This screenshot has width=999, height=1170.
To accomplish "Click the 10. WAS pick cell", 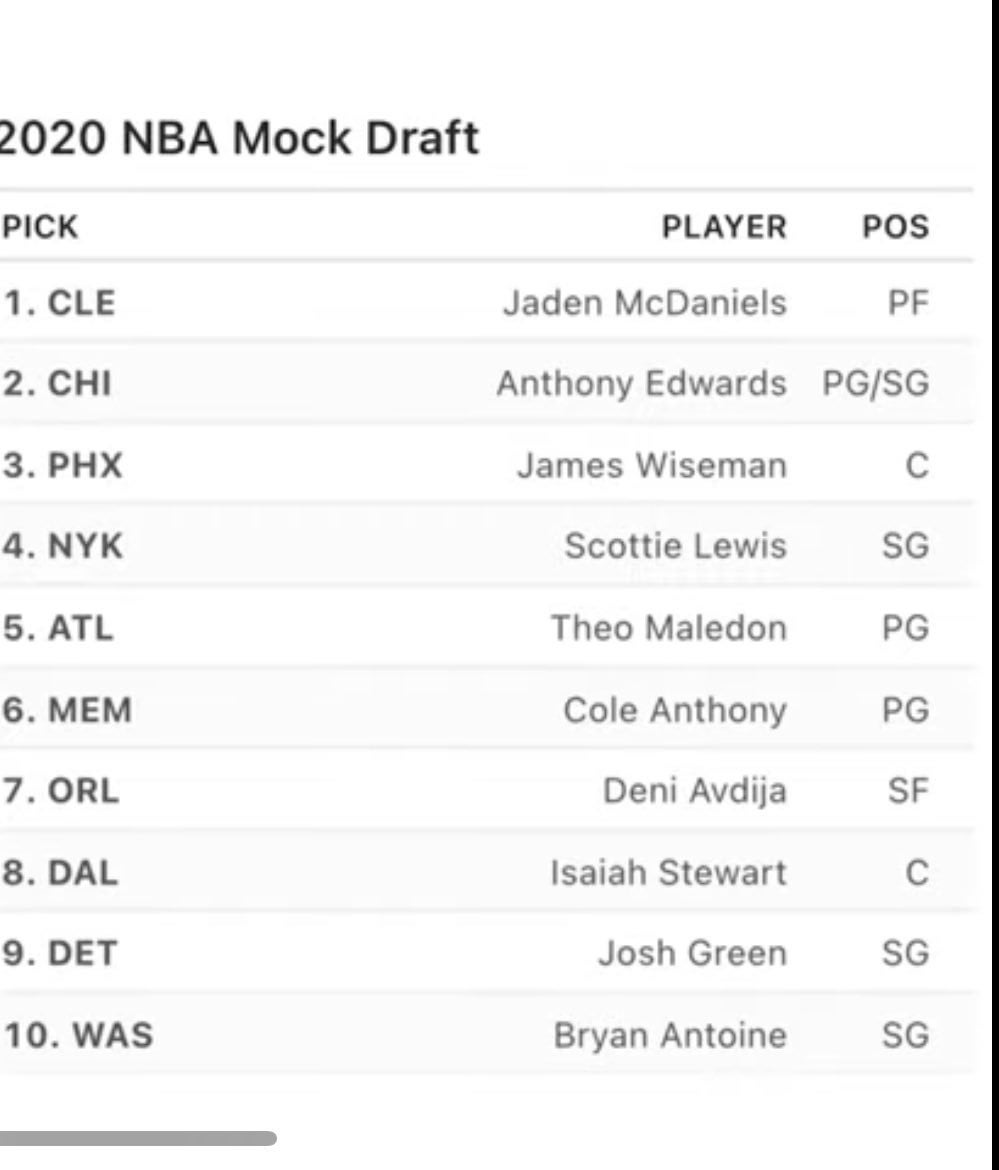I will coord(77,1036).
